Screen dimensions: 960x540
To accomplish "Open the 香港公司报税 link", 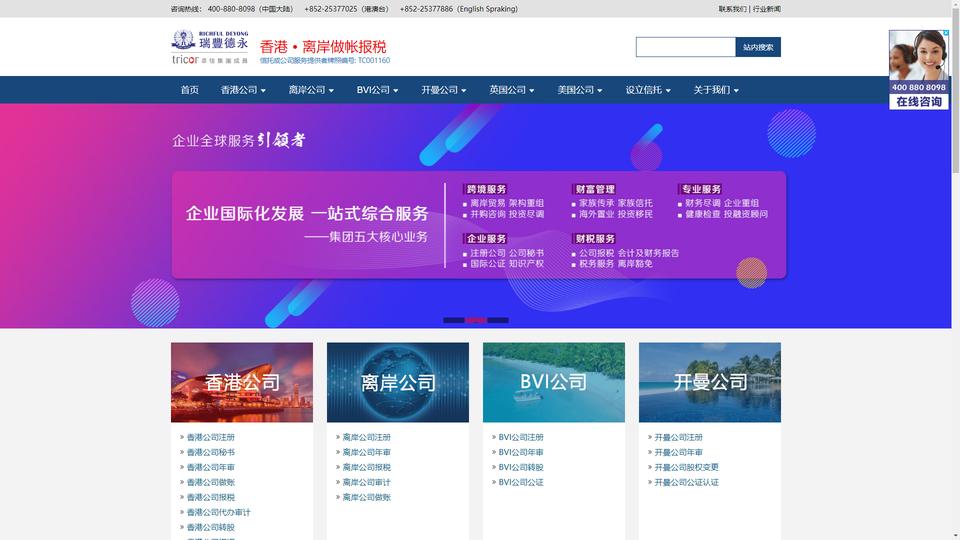I will tap(211, 497).
